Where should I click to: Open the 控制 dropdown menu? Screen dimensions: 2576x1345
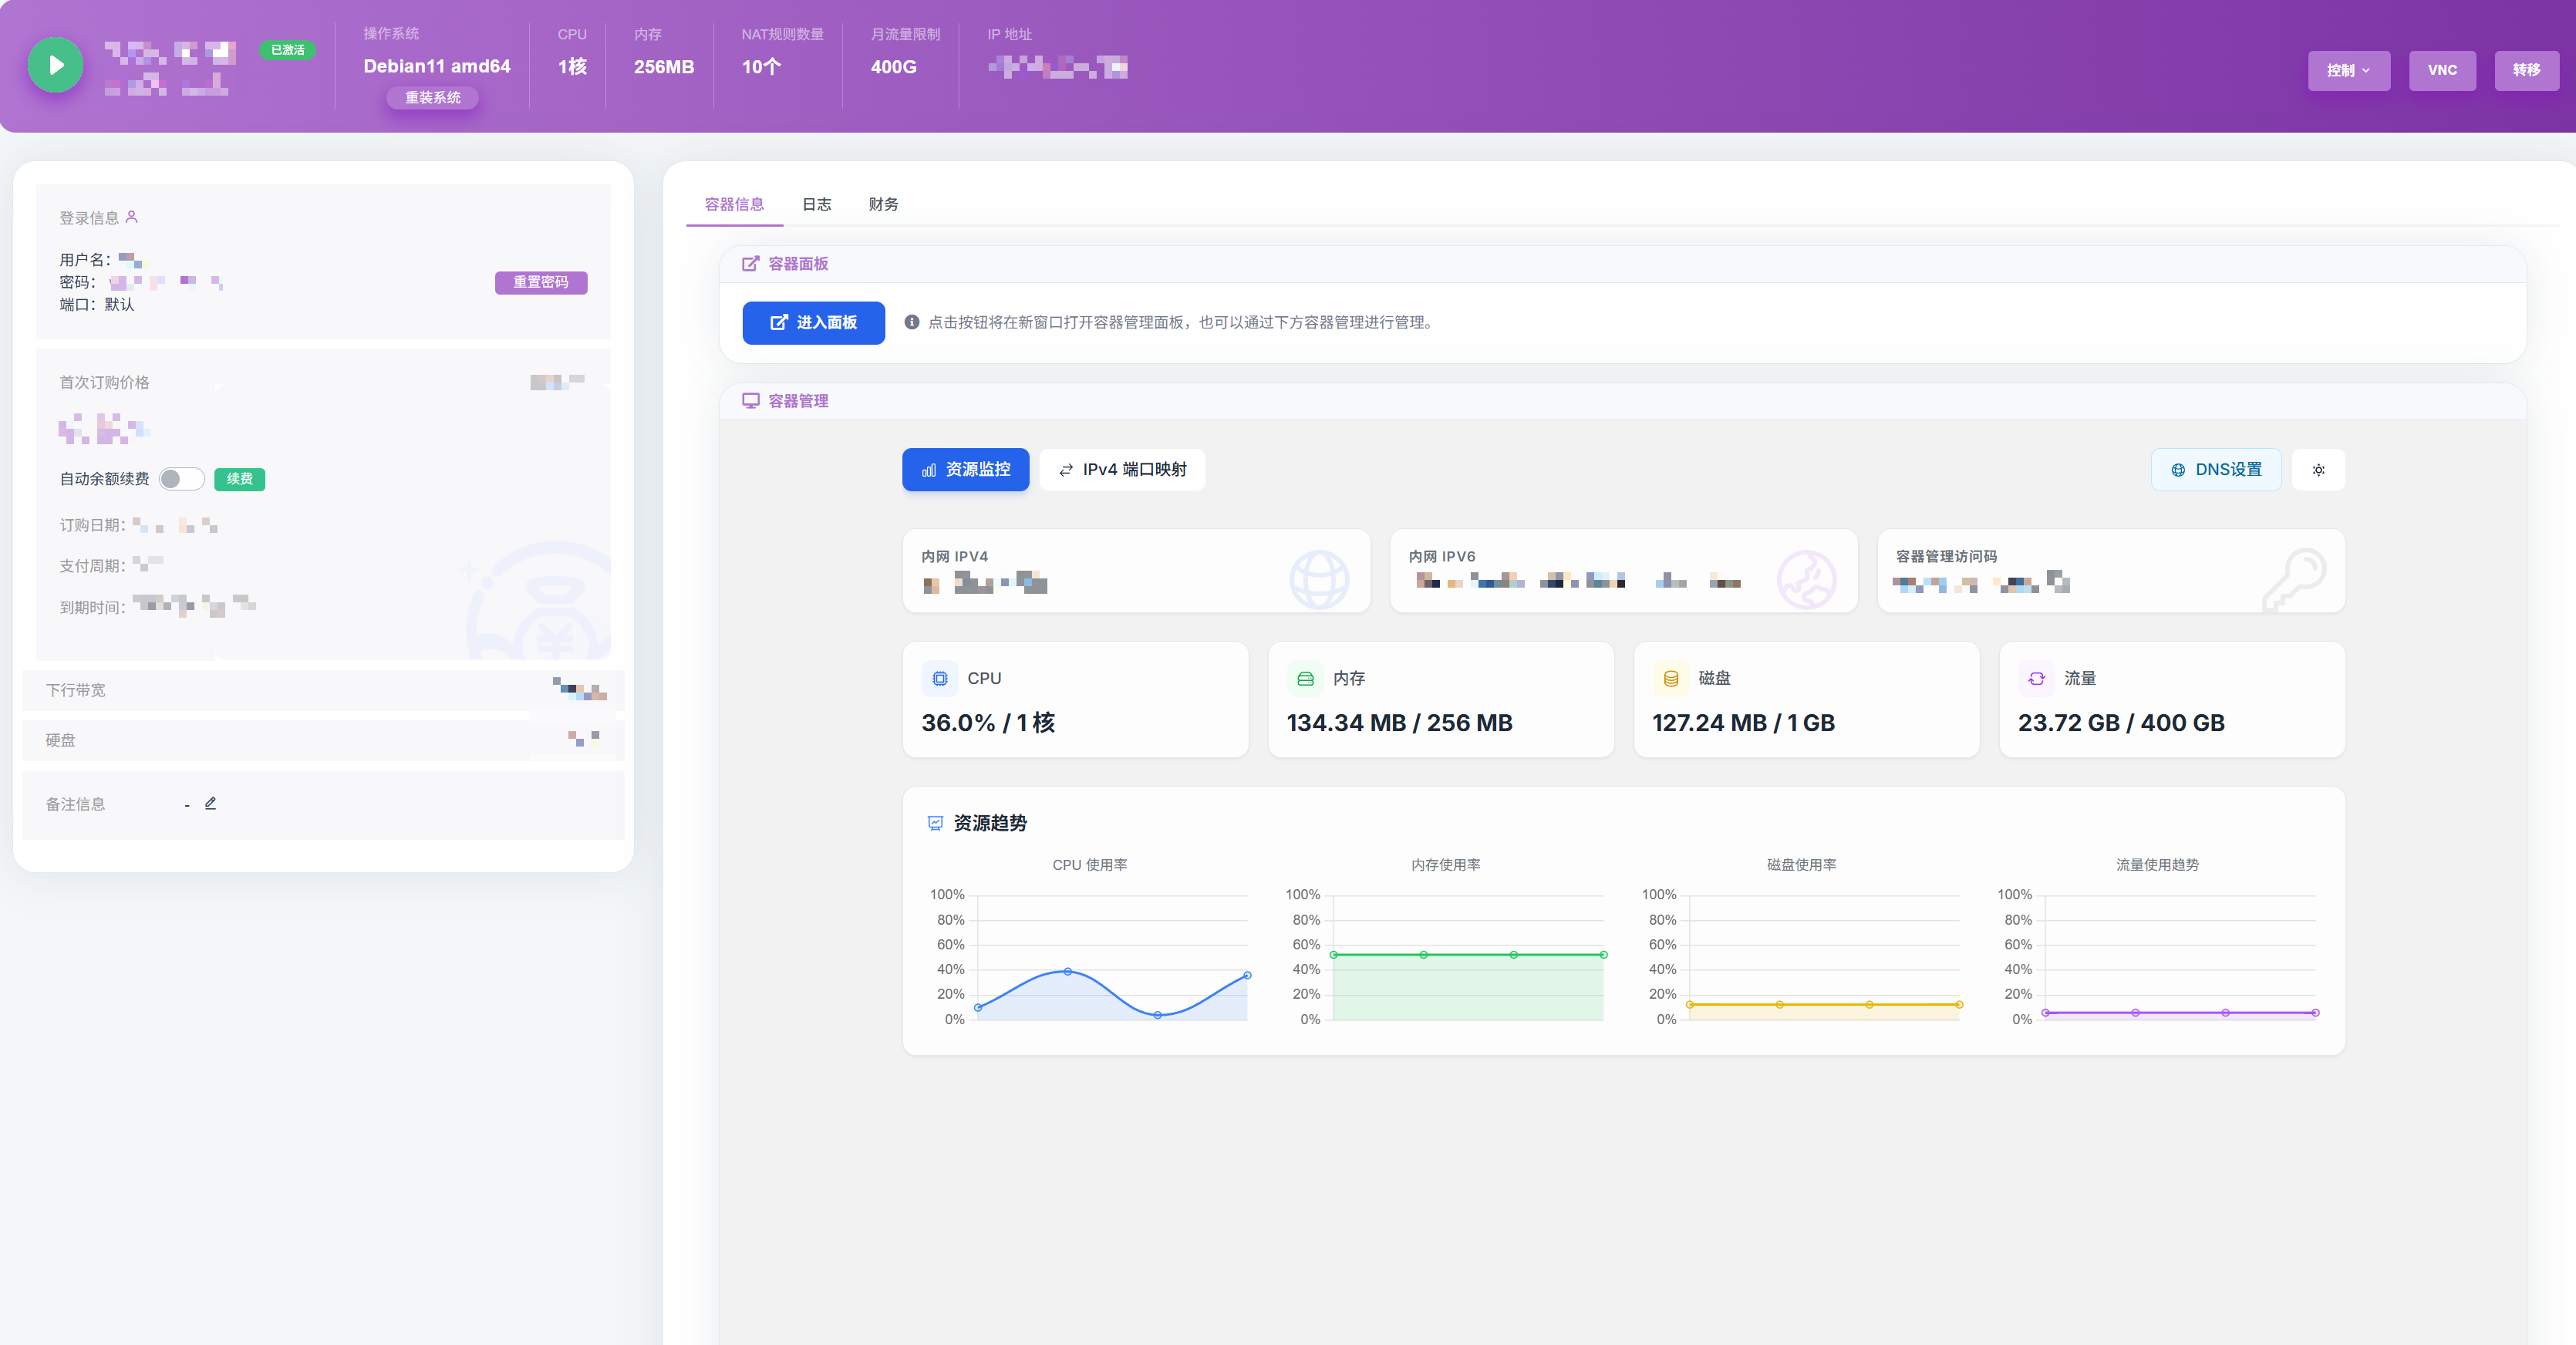click(2349, 70)
